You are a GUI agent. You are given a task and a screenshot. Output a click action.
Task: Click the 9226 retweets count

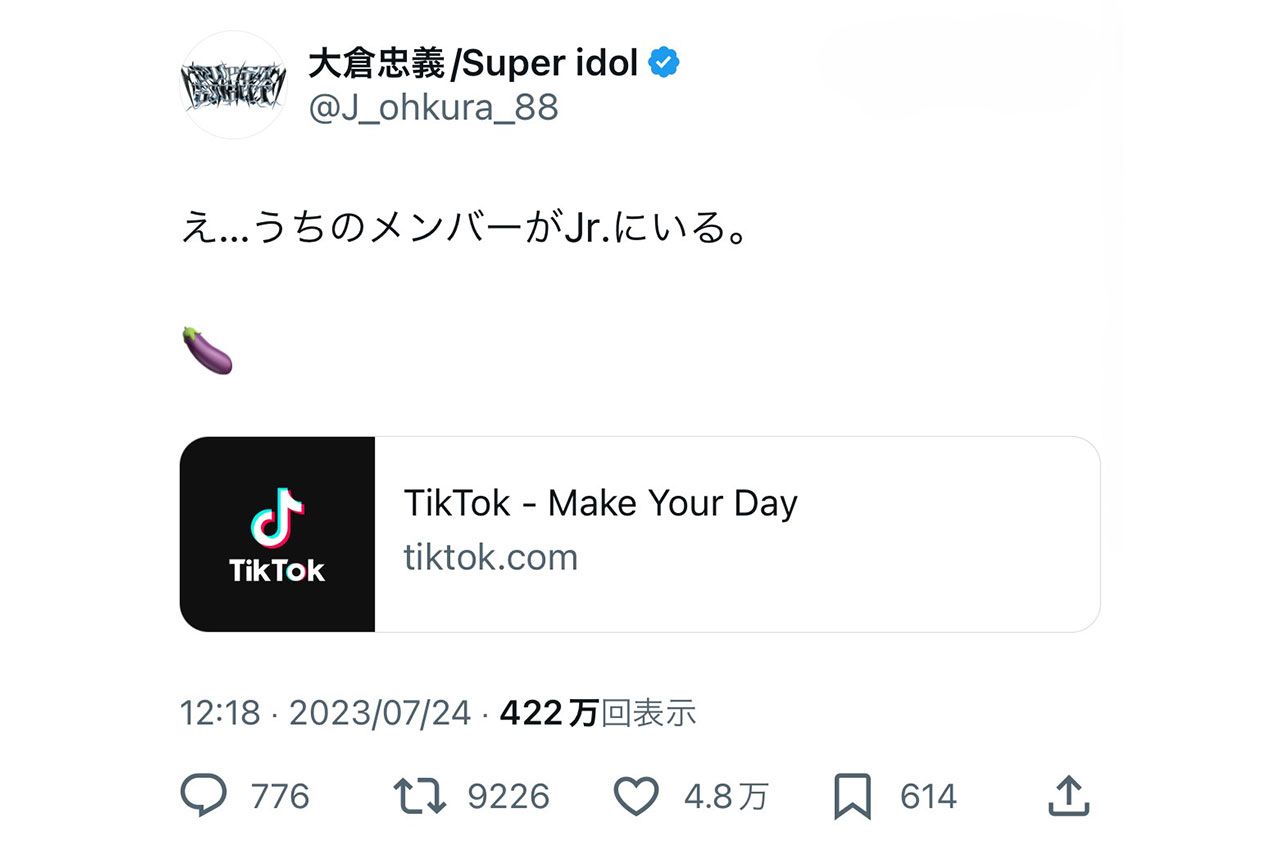tap(510, 797)
